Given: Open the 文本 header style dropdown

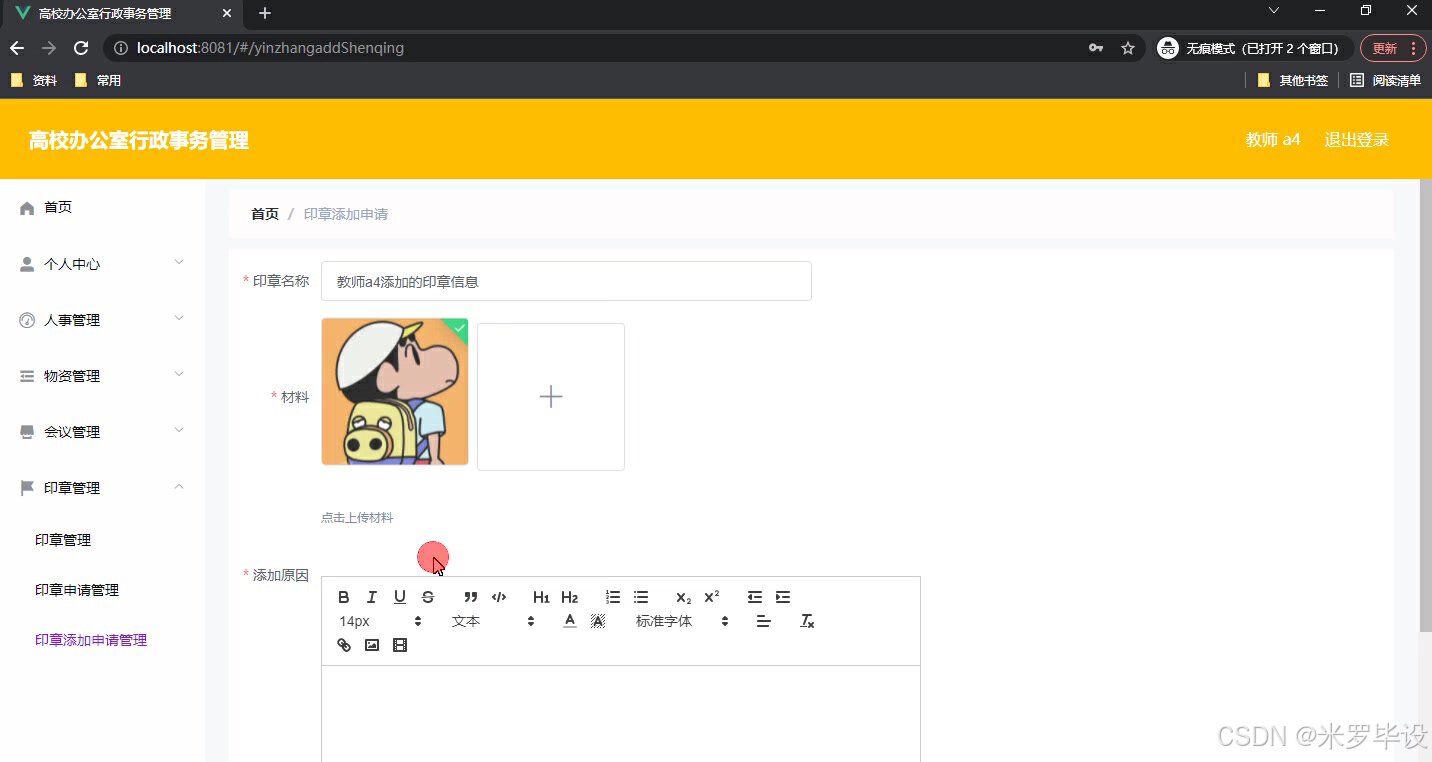Looking at the screenshot, I should (x=493, y=621).
